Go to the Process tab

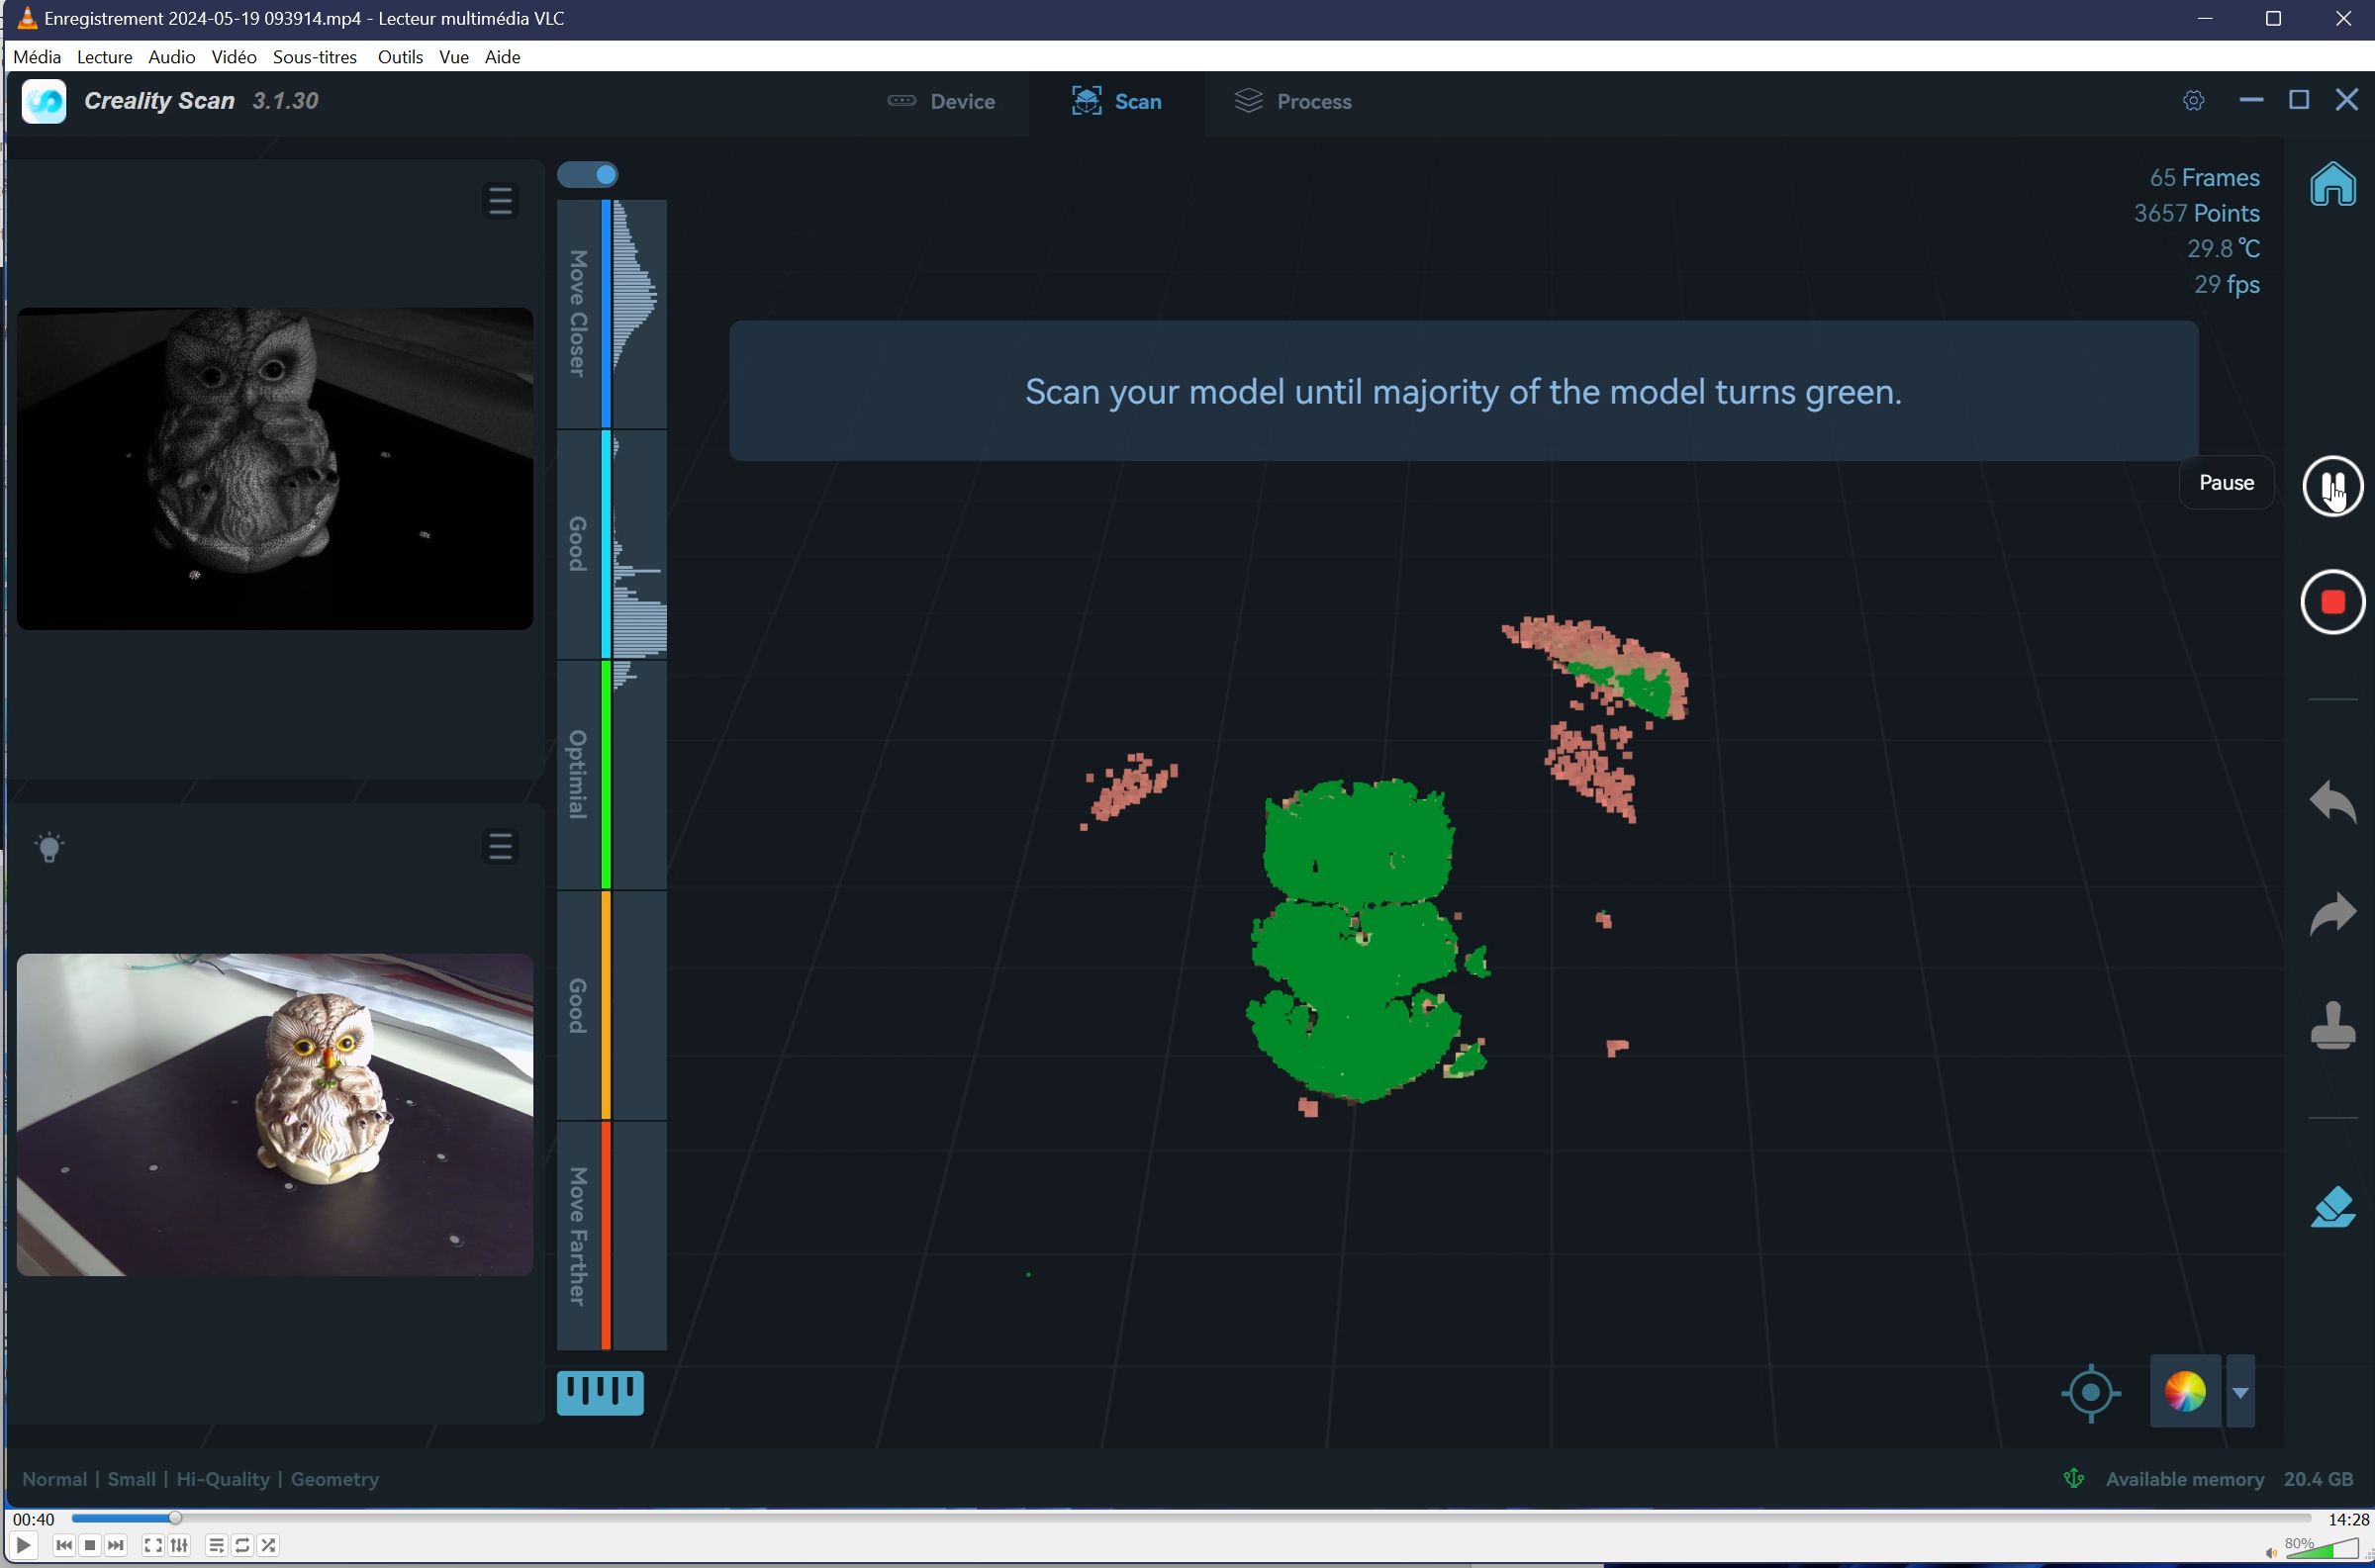tap(1292, 101)
